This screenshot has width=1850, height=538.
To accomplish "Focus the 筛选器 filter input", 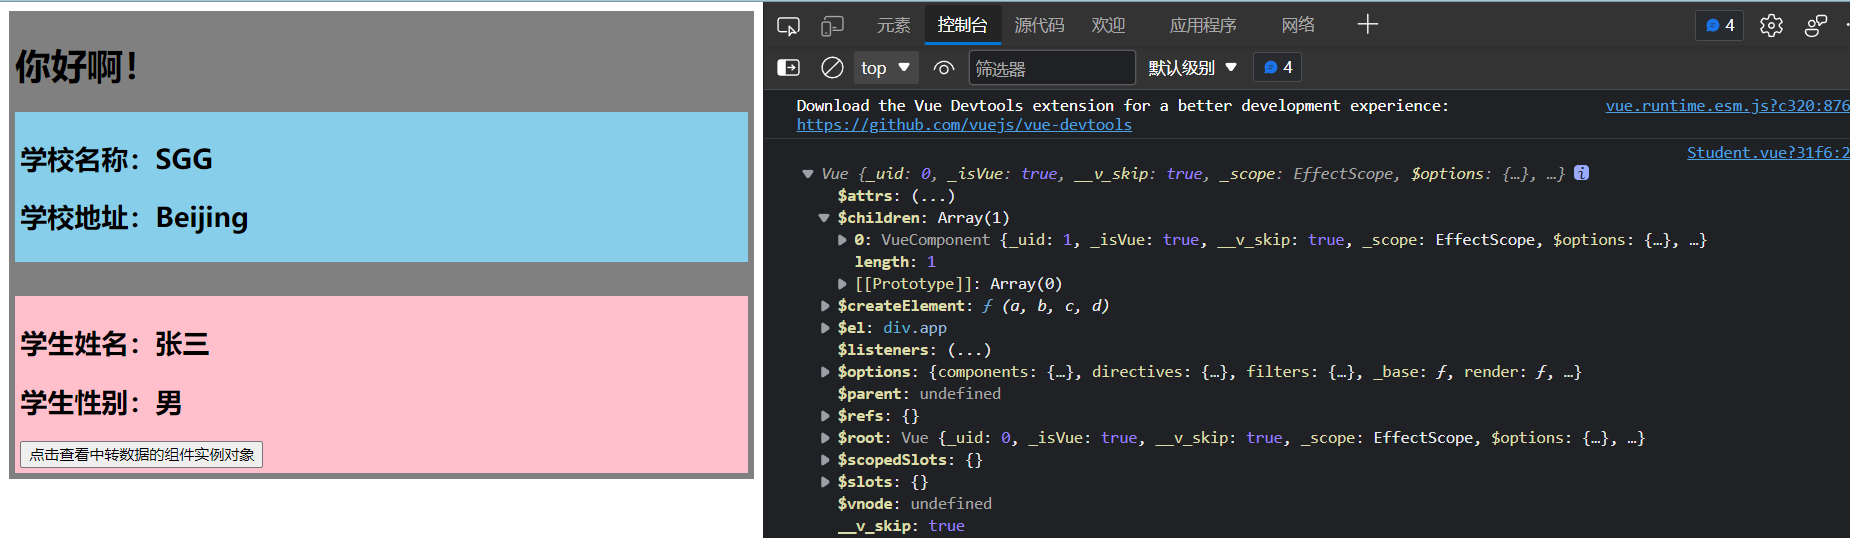I will pos(1052,68).
